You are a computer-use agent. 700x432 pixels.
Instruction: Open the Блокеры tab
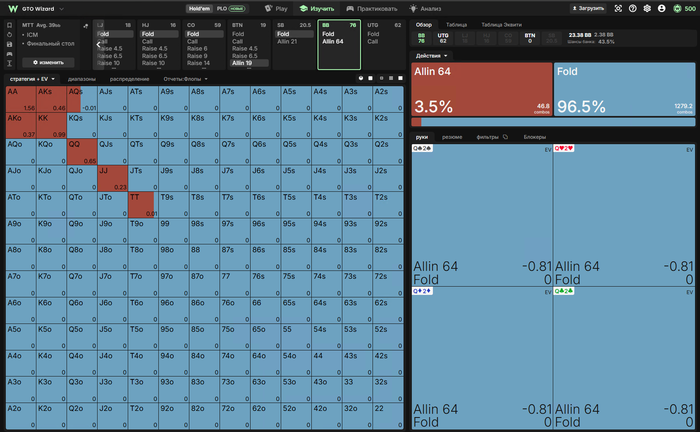[534, 137]
